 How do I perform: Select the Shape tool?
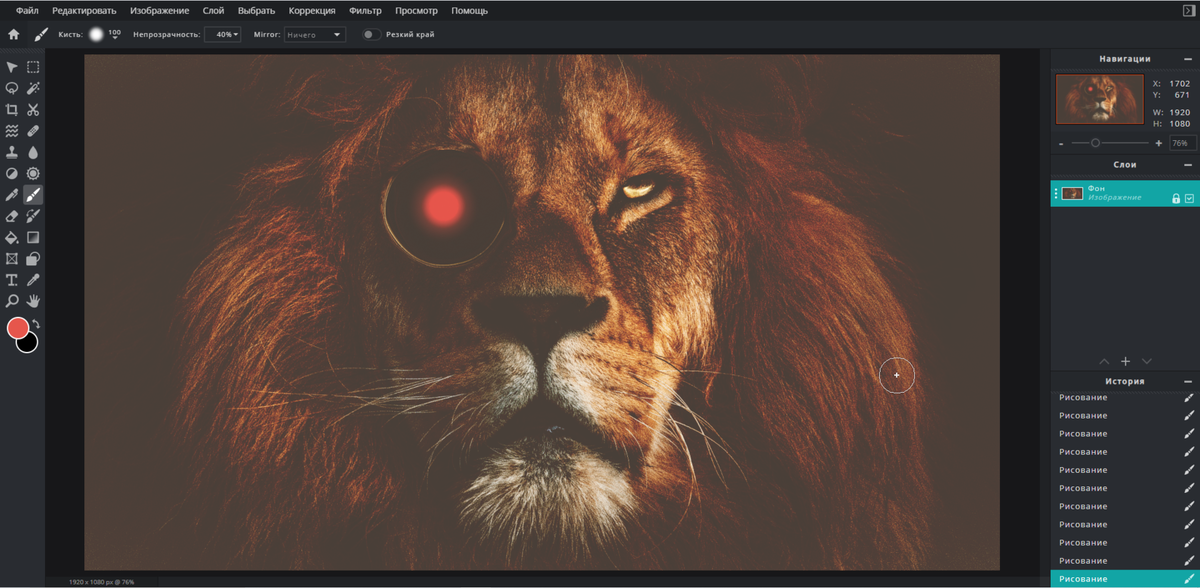(33, 259)
